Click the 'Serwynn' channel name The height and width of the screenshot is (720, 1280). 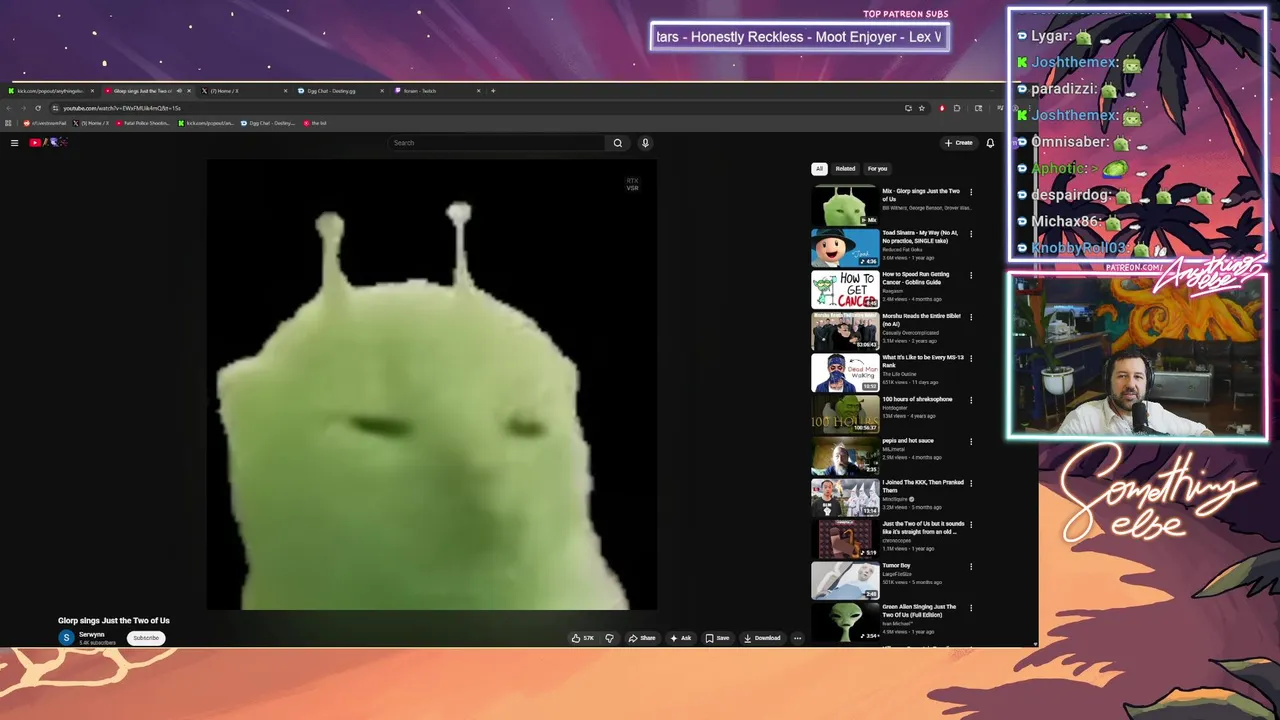(x=92, y=635)
